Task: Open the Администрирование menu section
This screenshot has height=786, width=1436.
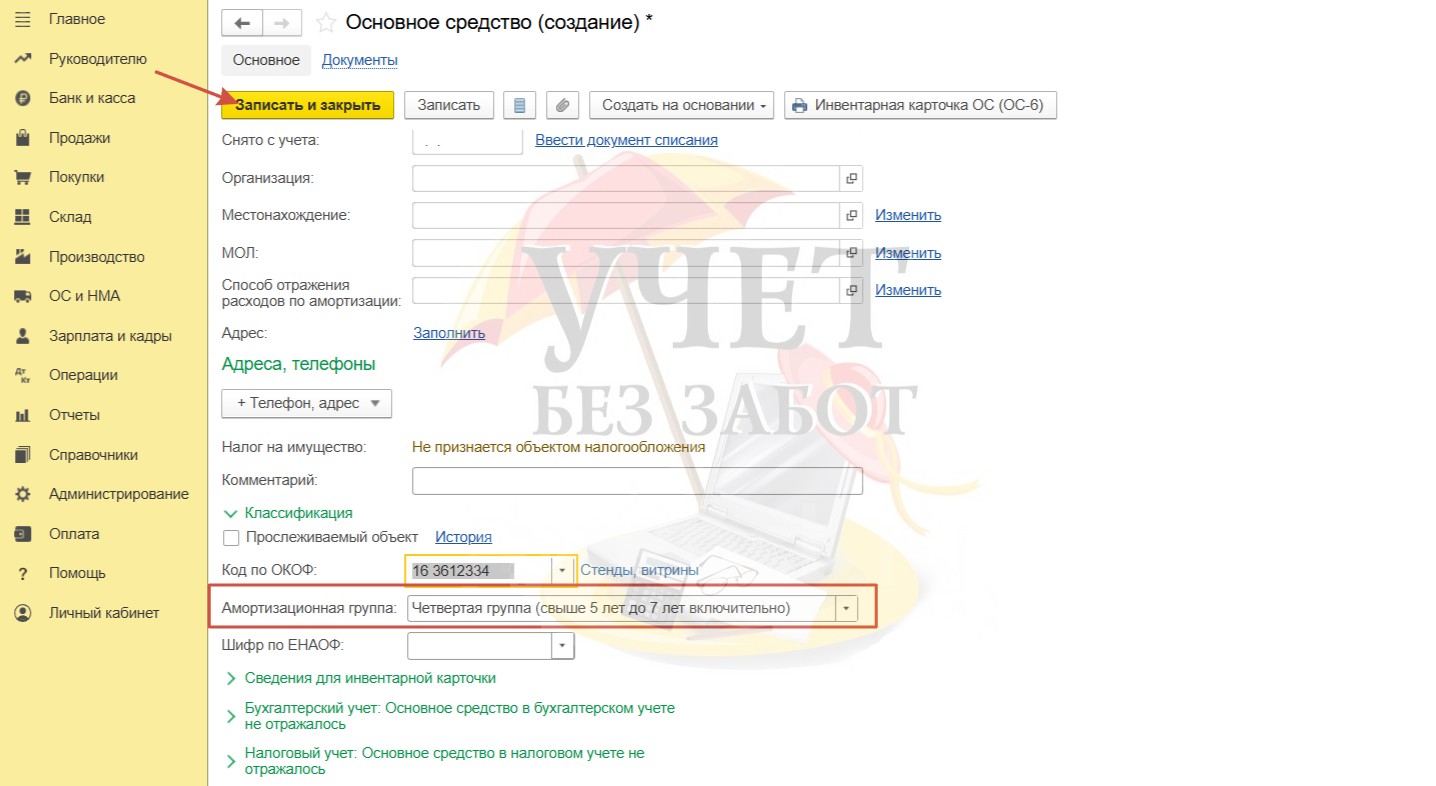Action: [119, 494]
